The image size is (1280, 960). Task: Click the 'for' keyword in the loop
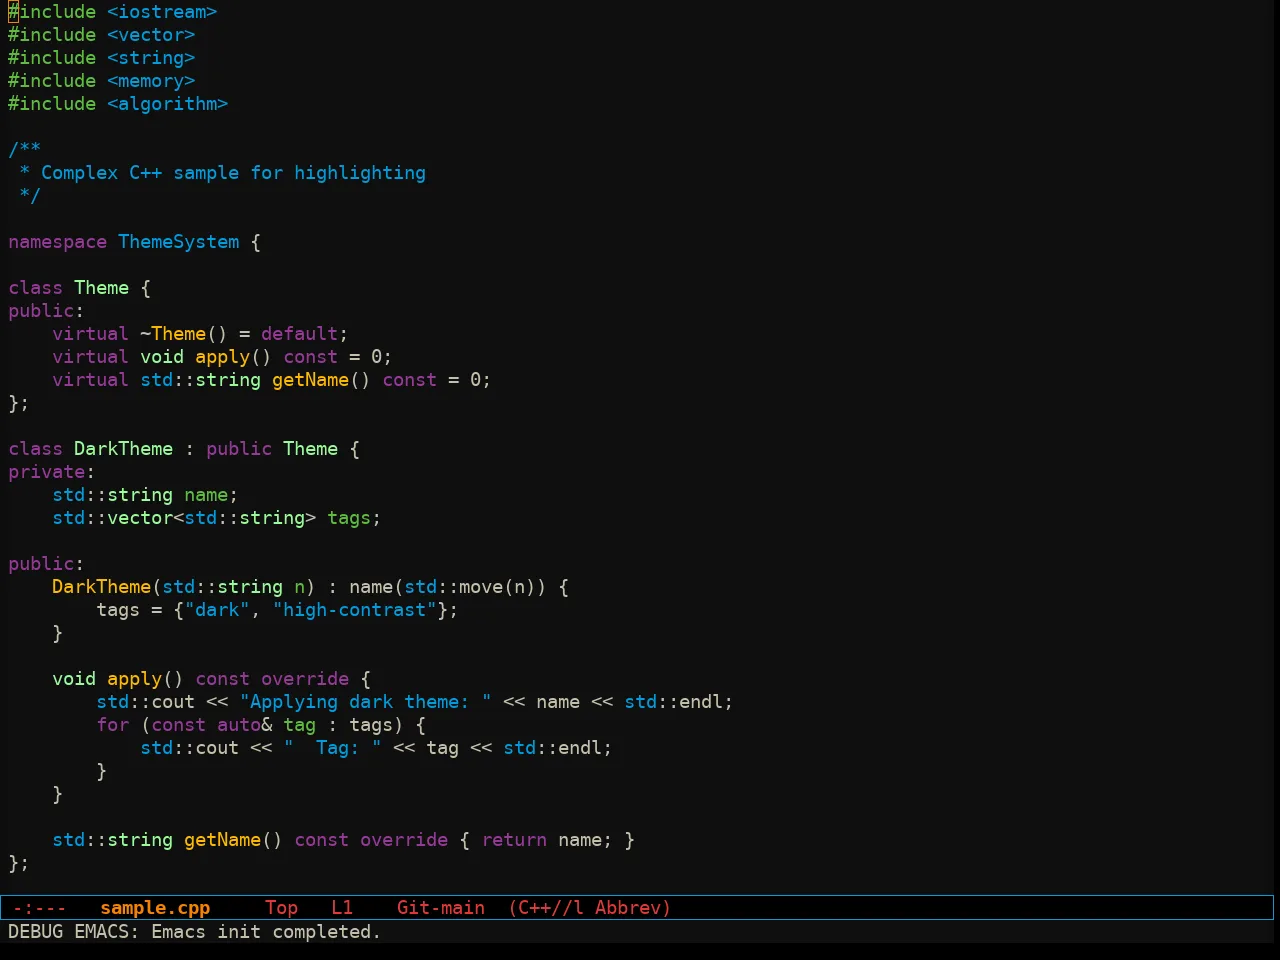(113, 725)
